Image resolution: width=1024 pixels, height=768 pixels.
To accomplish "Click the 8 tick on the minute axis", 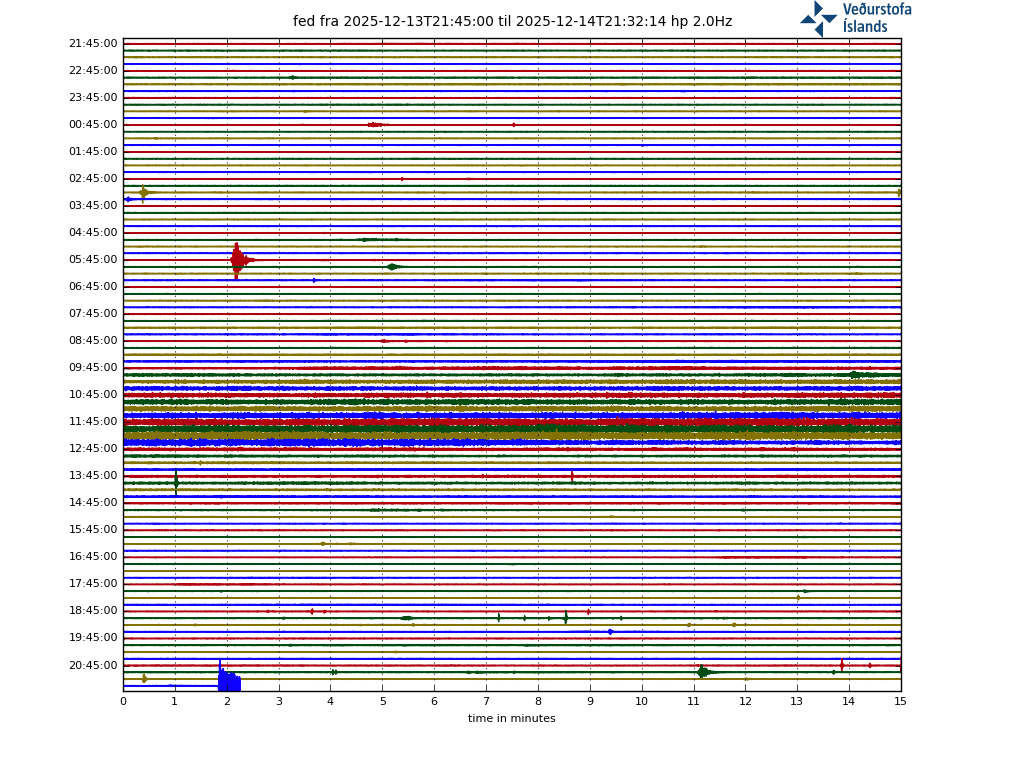I will 538,702.
